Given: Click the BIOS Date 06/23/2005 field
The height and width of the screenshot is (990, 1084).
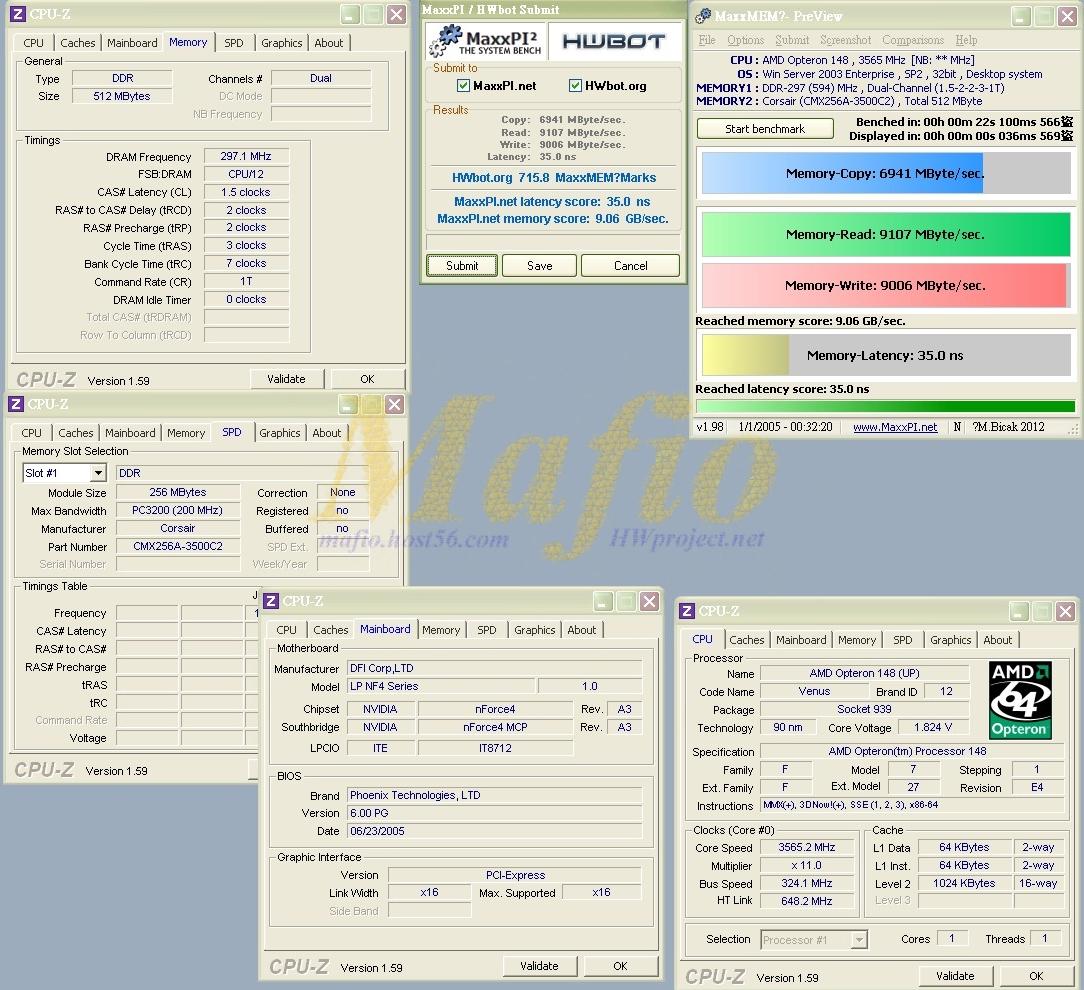Looking at the screenshot, I should (494, 831).
